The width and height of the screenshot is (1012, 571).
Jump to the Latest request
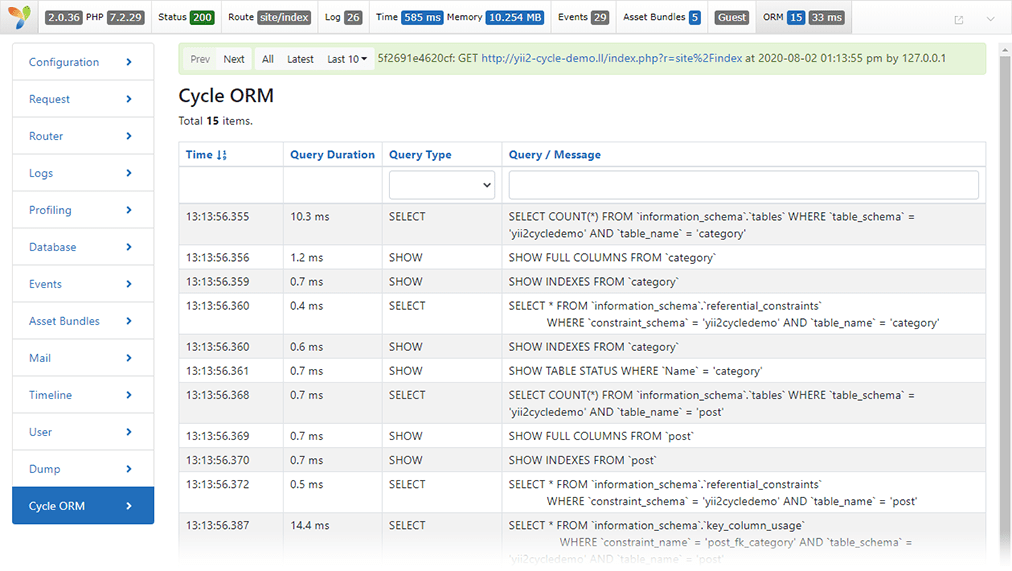300,59
